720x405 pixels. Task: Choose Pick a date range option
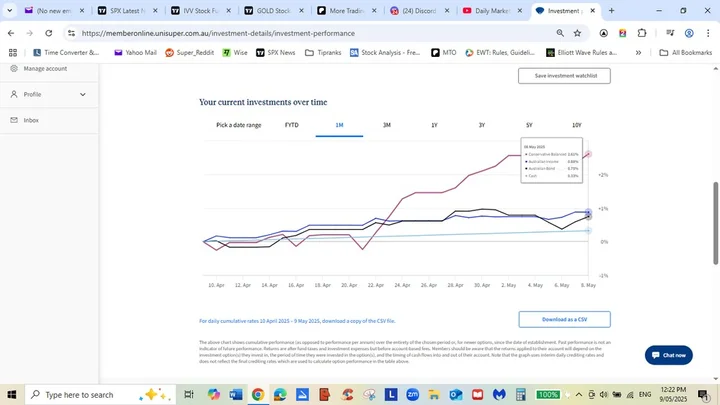pyautogui.click(x=239, y=125)
